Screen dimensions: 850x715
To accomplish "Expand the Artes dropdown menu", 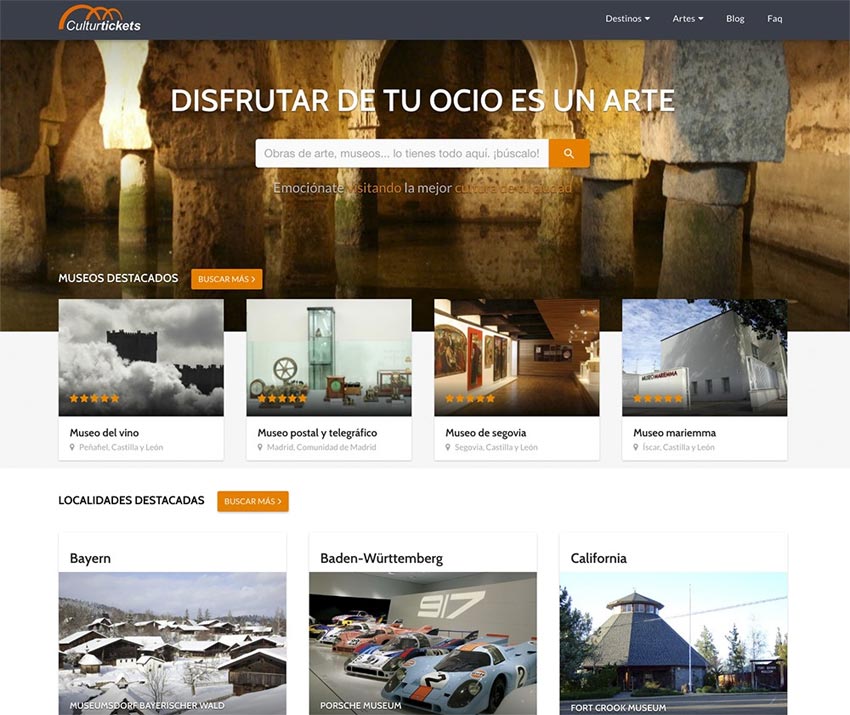I will [687, 19].
